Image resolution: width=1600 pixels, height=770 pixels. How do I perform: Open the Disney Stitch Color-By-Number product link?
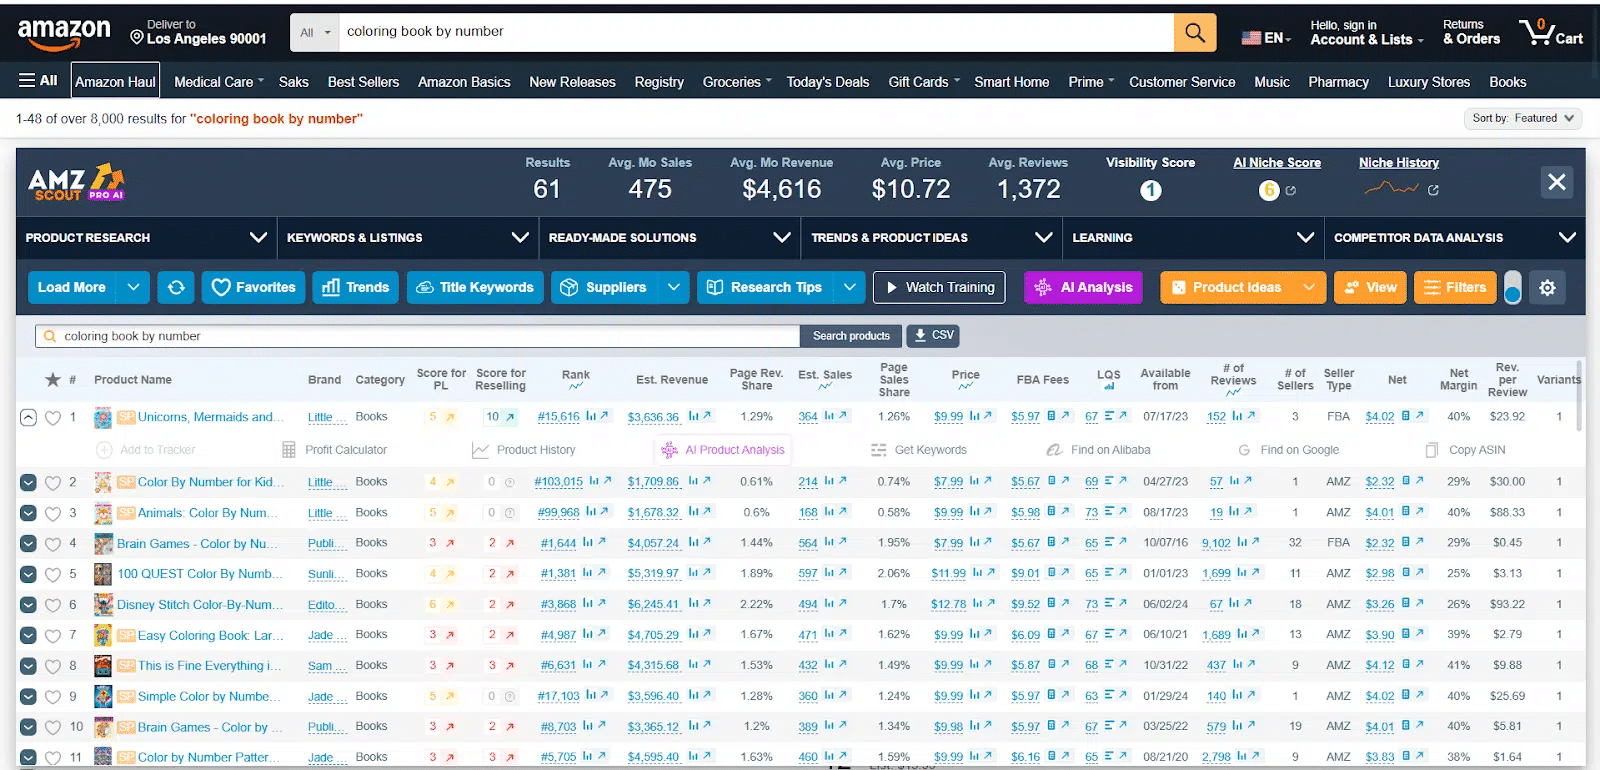[199, 605]
